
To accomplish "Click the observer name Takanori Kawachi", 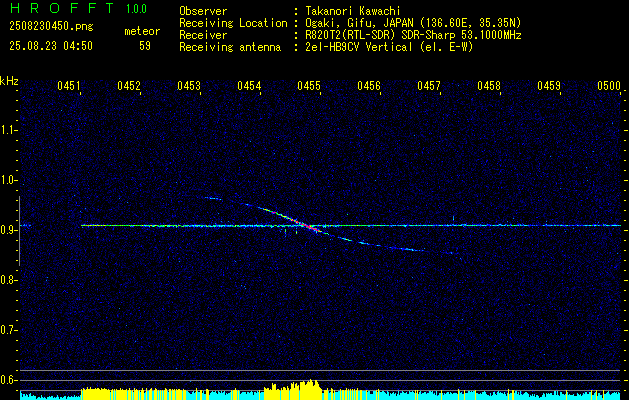I will [351, 11].
